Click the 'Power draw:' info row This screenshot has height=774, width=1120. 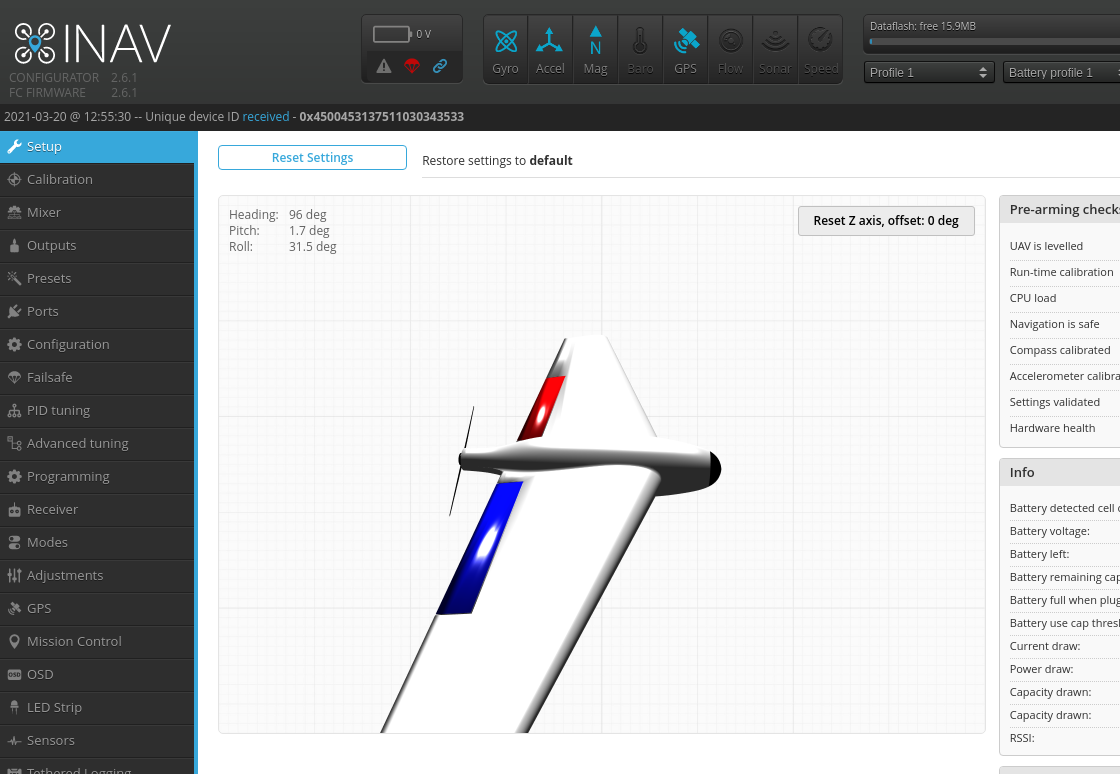[1064, 669]
